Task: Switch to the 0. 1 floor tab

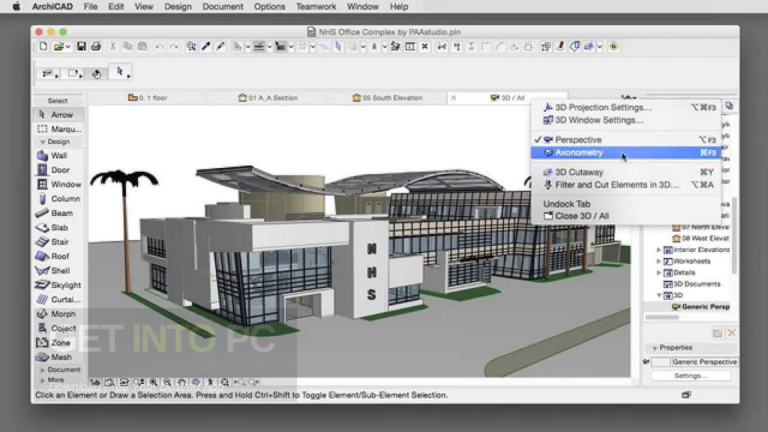Action: pyautogui.click(x=147, y=98)
